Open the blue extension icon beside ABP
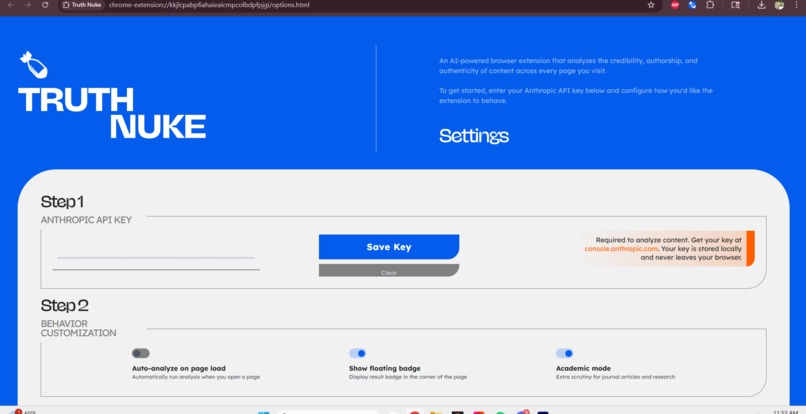Screen dimensions: 806x414 (692, 5)
